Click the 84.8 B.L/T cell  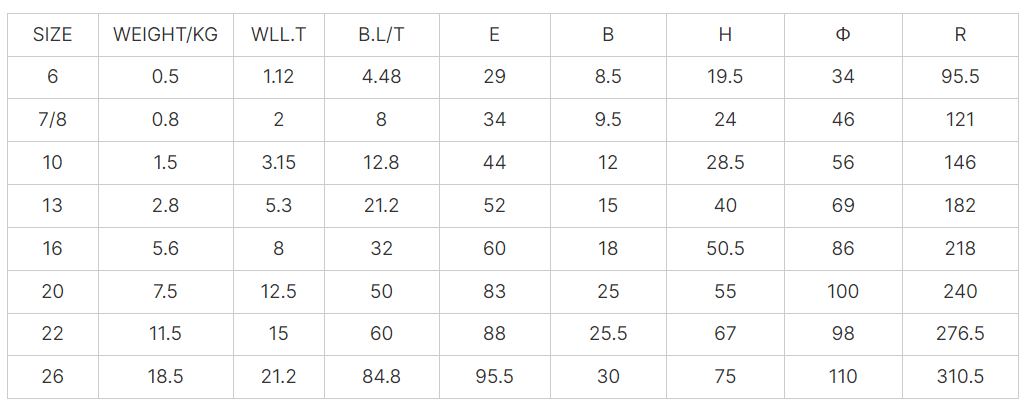click(x=381, y=377)
